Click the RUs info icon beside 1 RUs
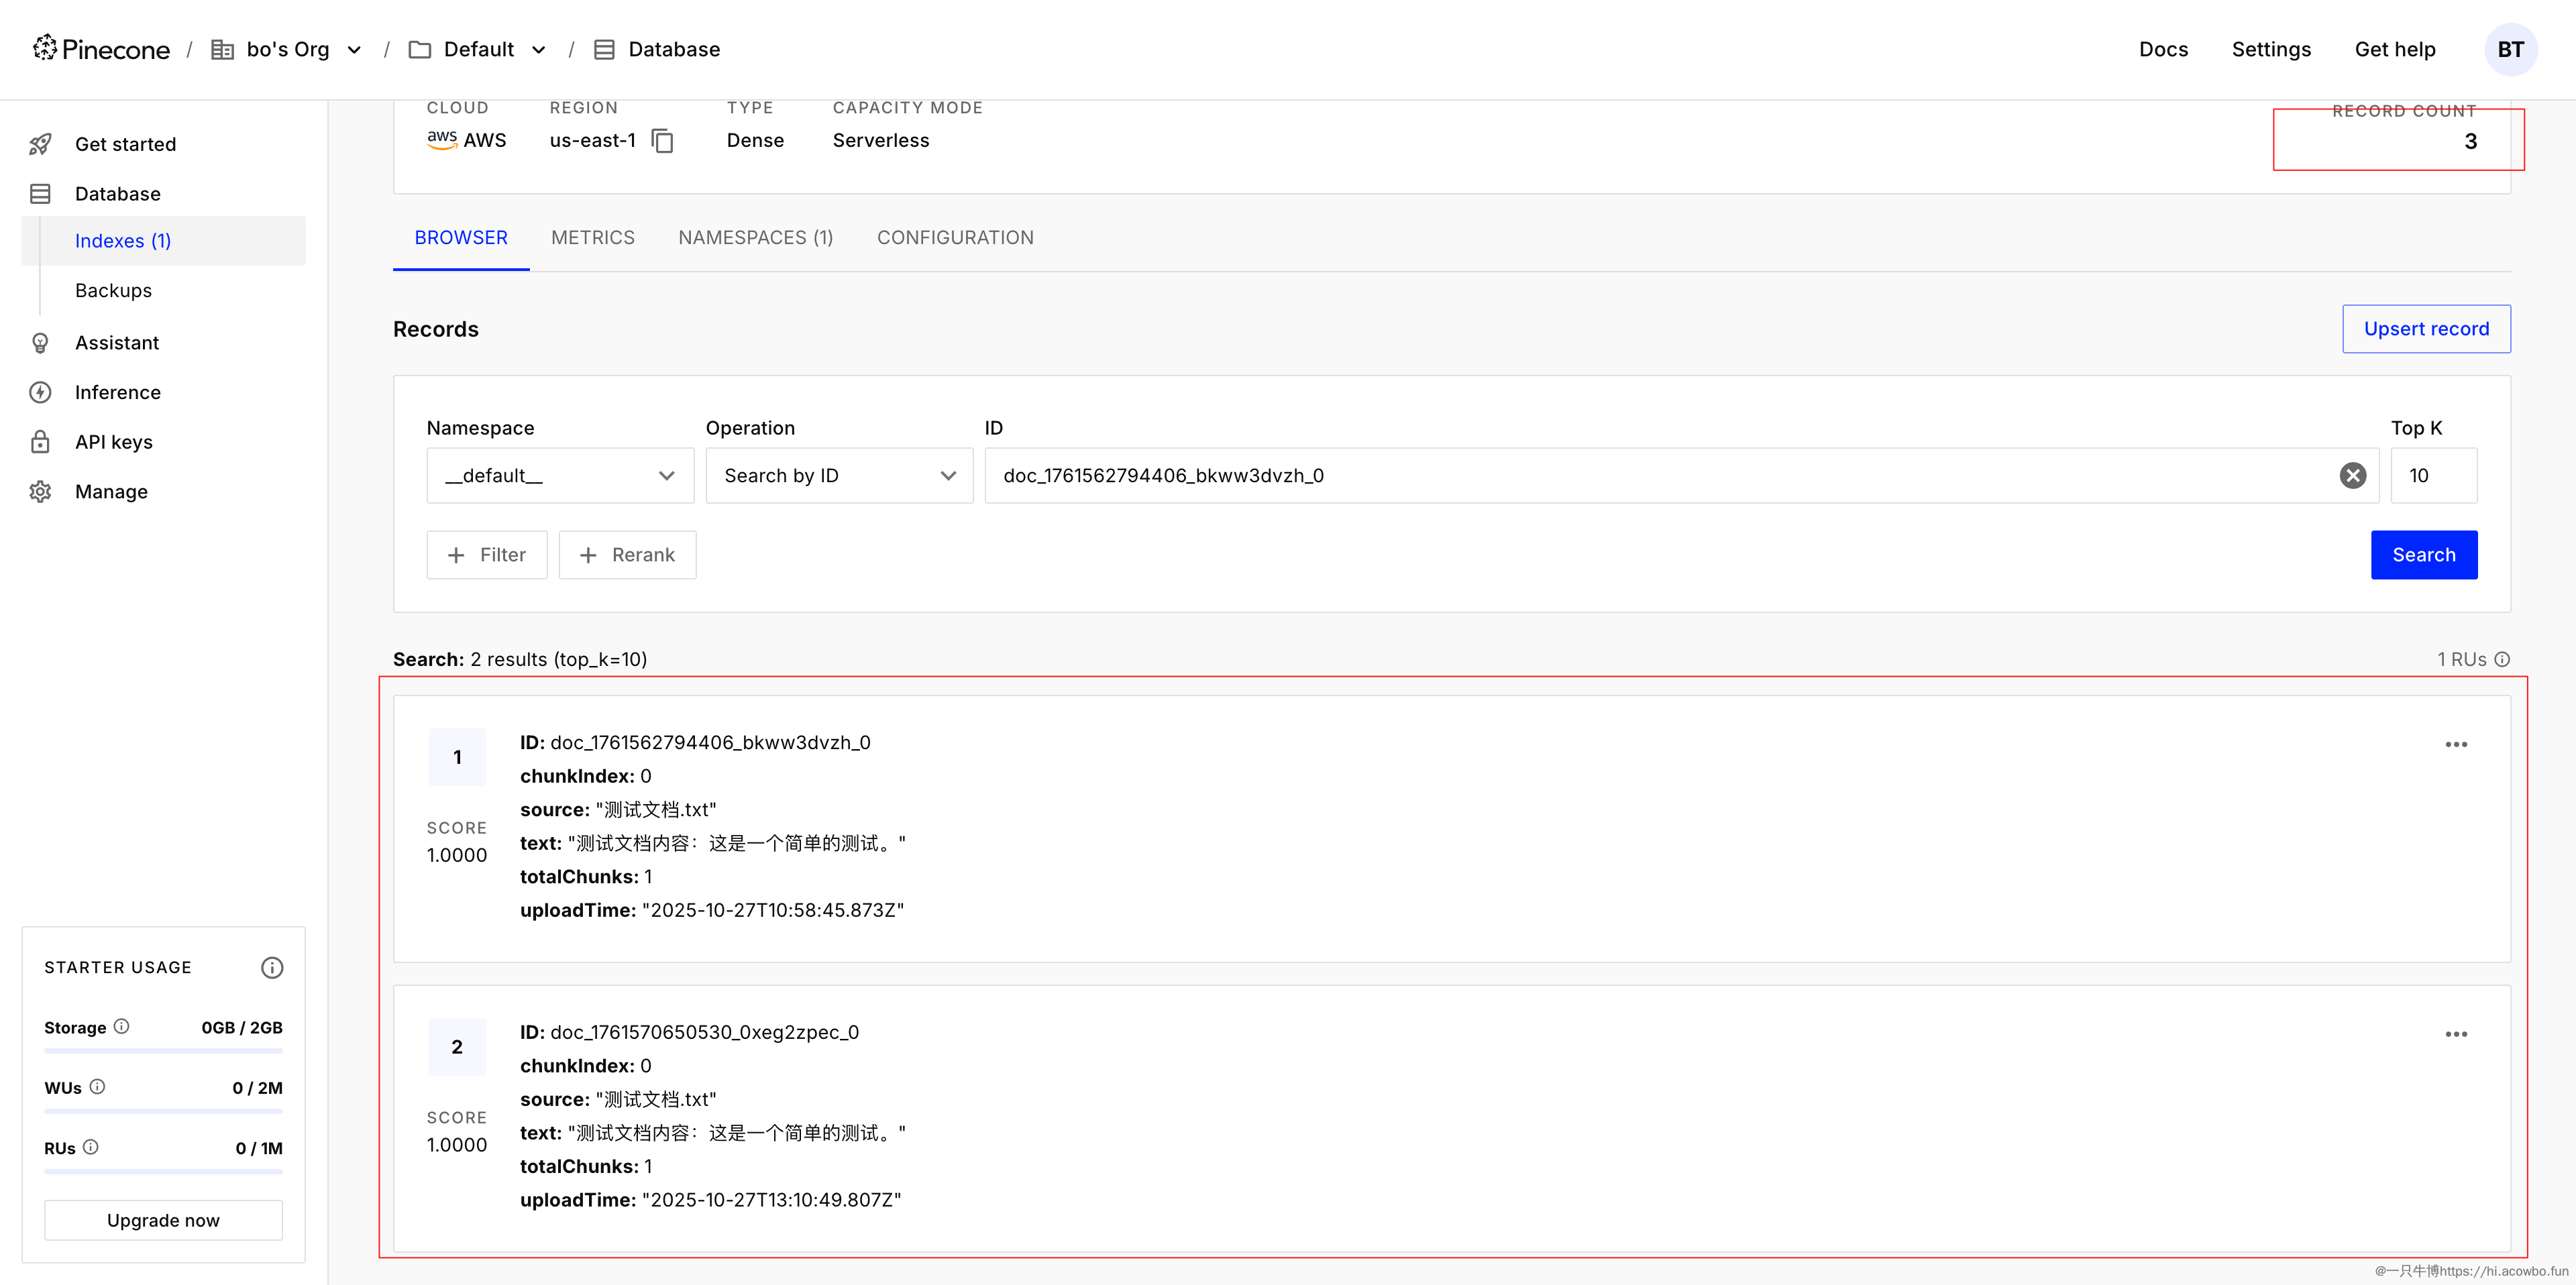The width and height of the screenshot is (2576, 1285). [x=2502, y=659]
